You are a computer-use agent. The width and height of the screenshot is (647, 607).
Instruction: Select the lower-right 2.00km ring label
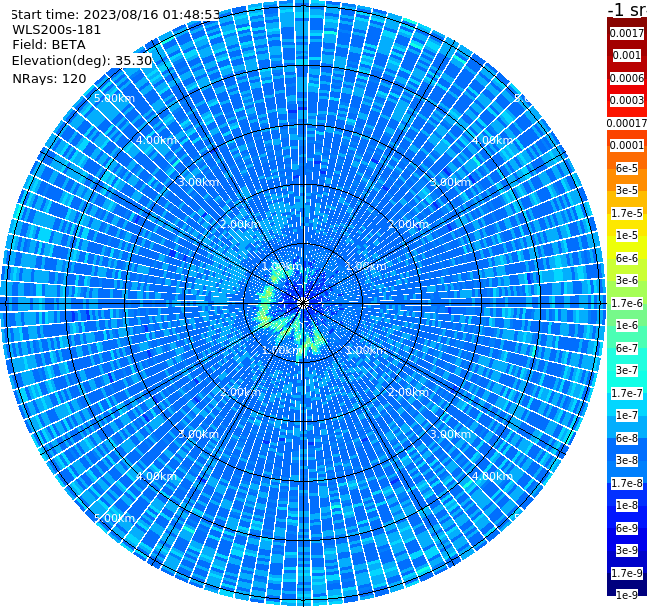click(x=408, y=392)
